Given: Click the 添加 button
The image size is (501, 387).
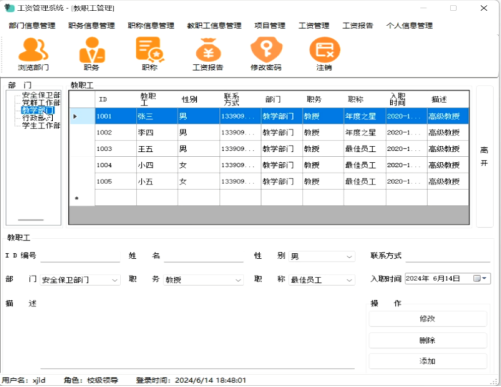Looking at the screenshot, I should pyautogui.click(x=428, y=361).
